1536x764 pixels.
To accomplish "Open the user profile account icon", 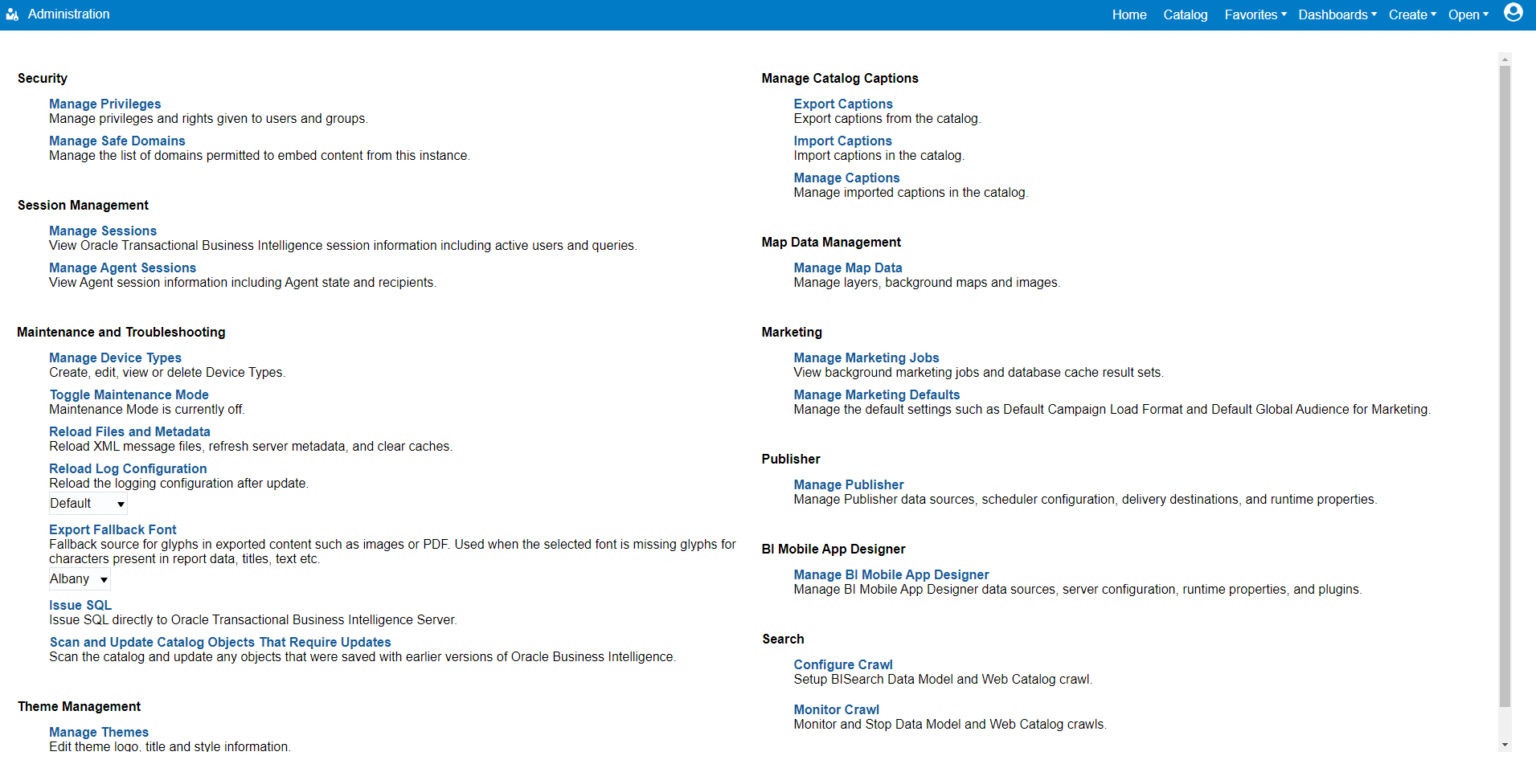I will pyautogui.click(x=1513, y=13).
